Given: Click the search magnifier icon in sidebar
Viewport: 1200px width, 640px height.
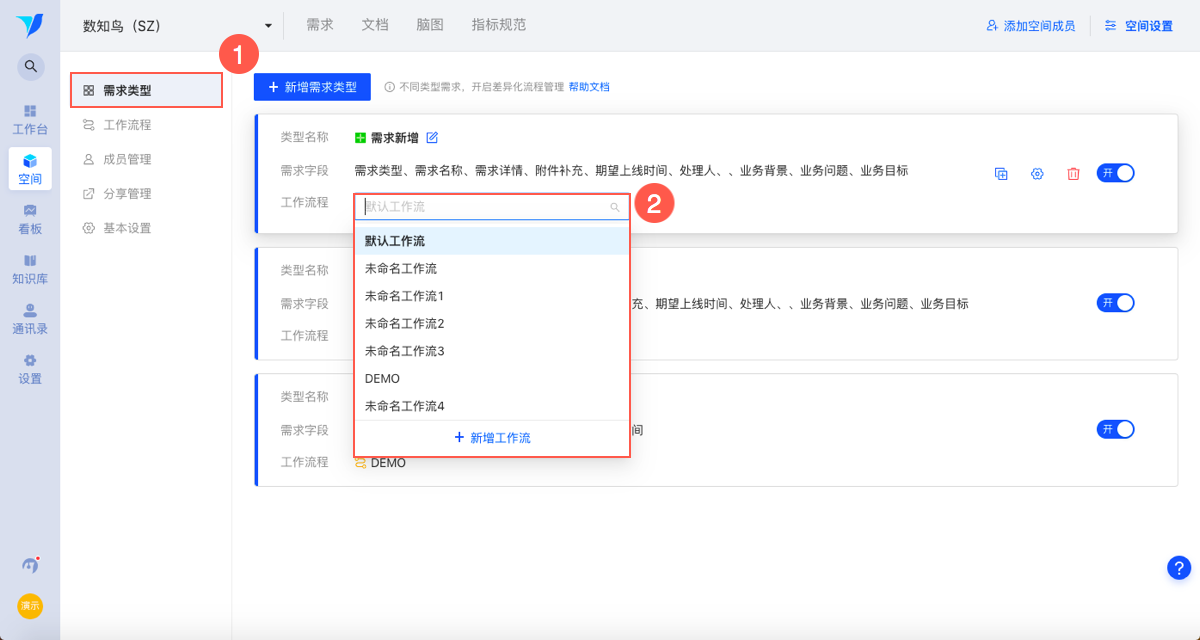Looking at the screenshot, I should click(30, 67).
